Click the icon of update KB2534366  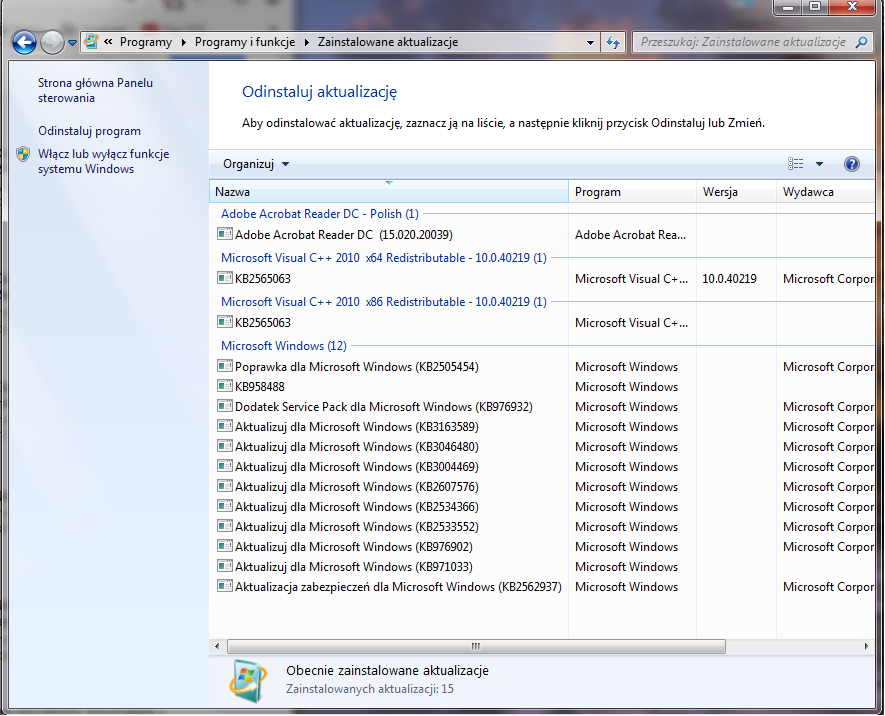(225, 506)
